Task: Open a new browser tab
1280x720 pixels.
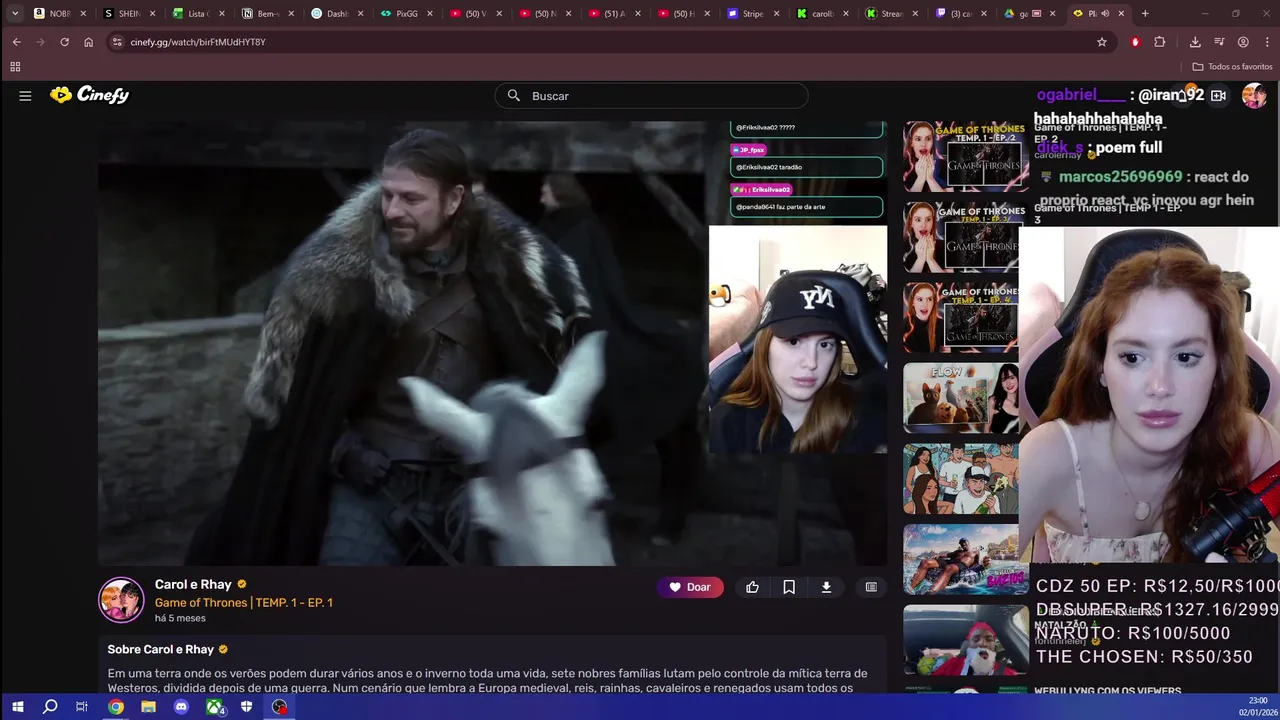Action: pos(1145,14)
